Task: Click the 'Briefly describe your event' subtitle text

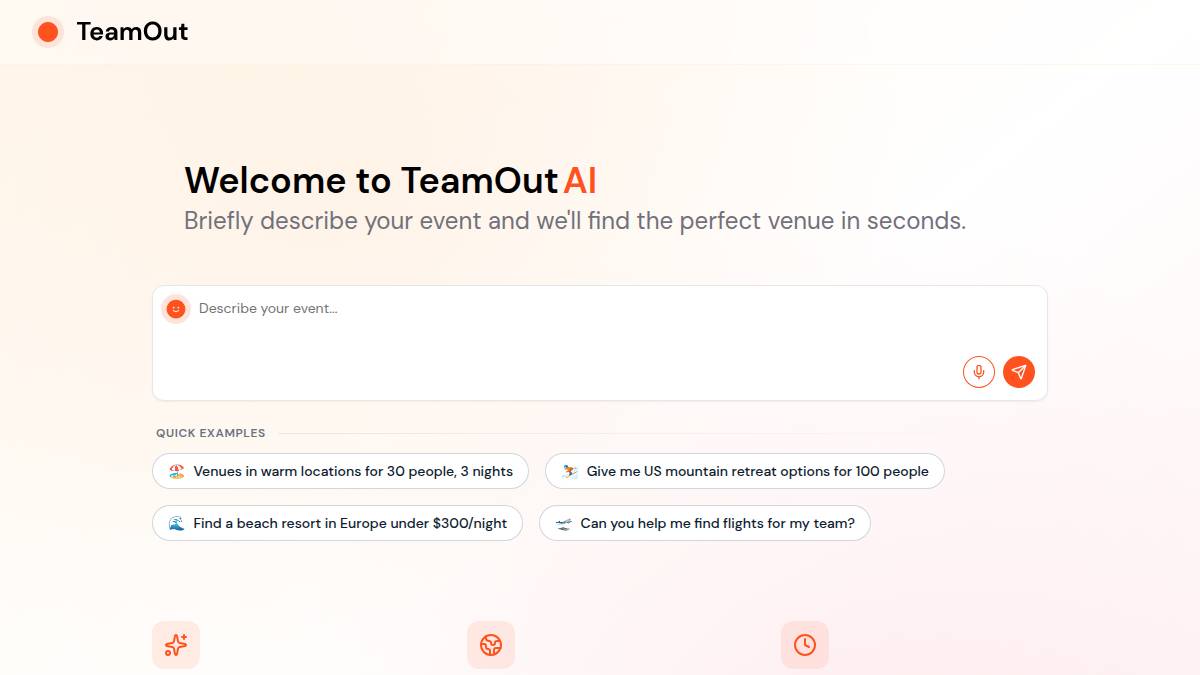Action: tap(575, 221)
